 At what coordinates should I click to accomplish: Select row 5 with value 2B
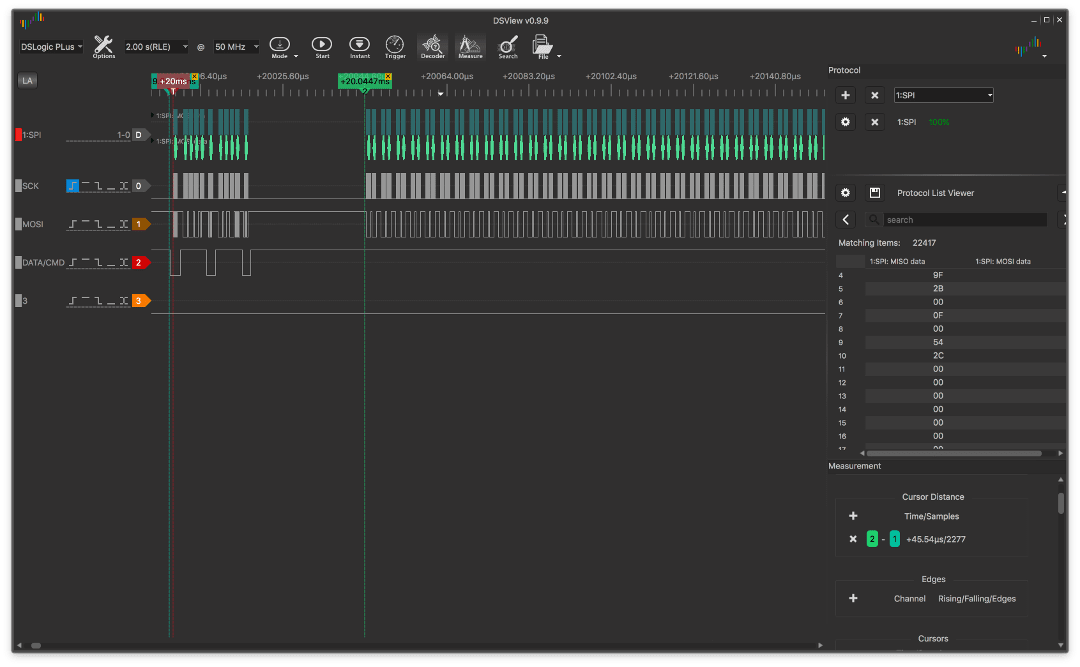tap(951, 289)
